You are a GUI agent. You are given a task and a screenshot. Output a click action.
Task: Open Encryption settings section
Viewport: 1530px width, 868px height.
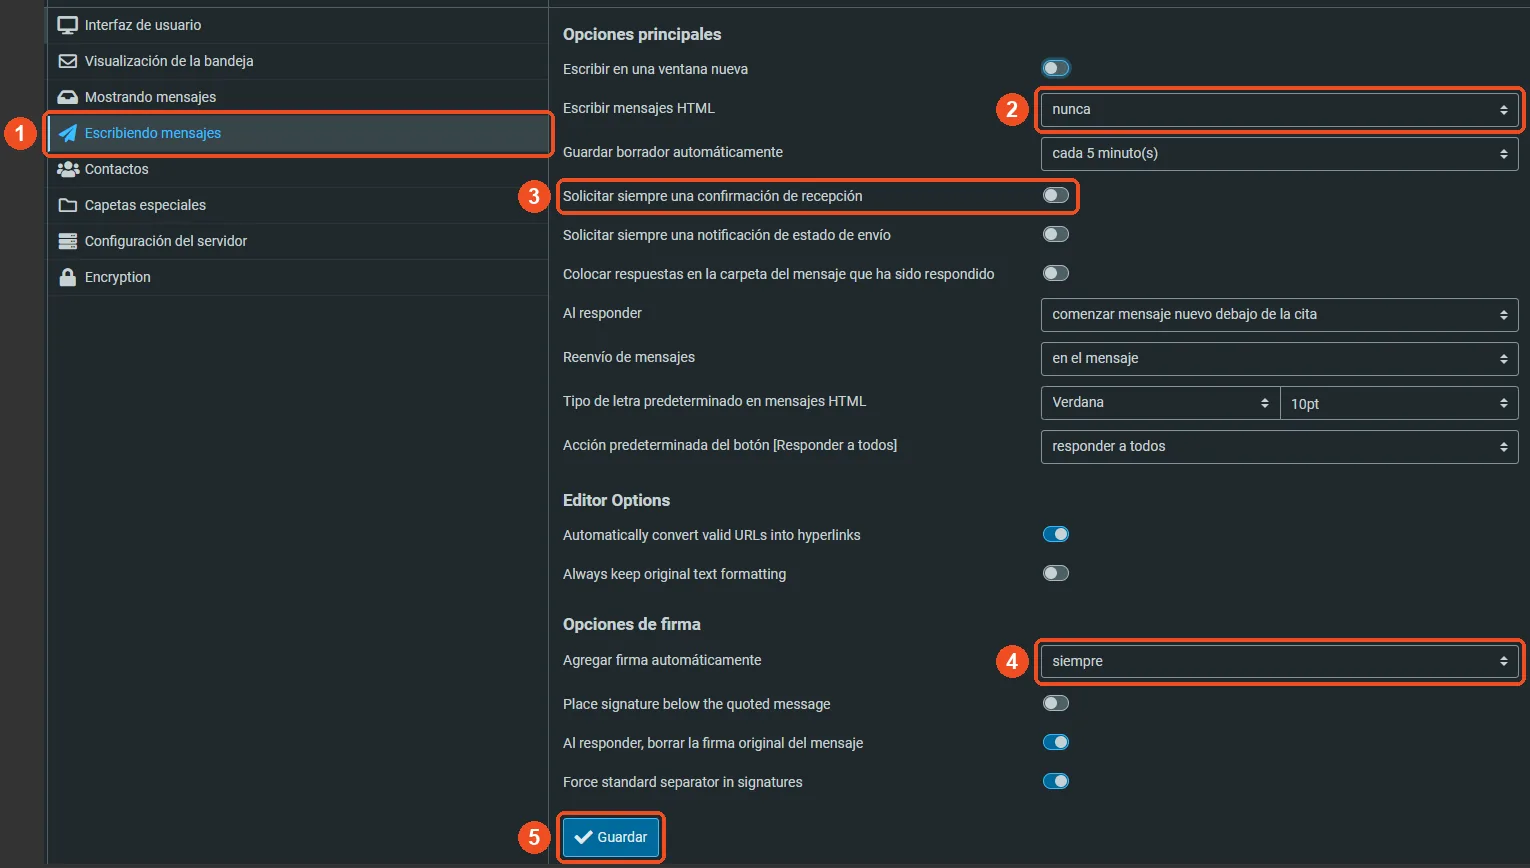[x=298, y=277]
